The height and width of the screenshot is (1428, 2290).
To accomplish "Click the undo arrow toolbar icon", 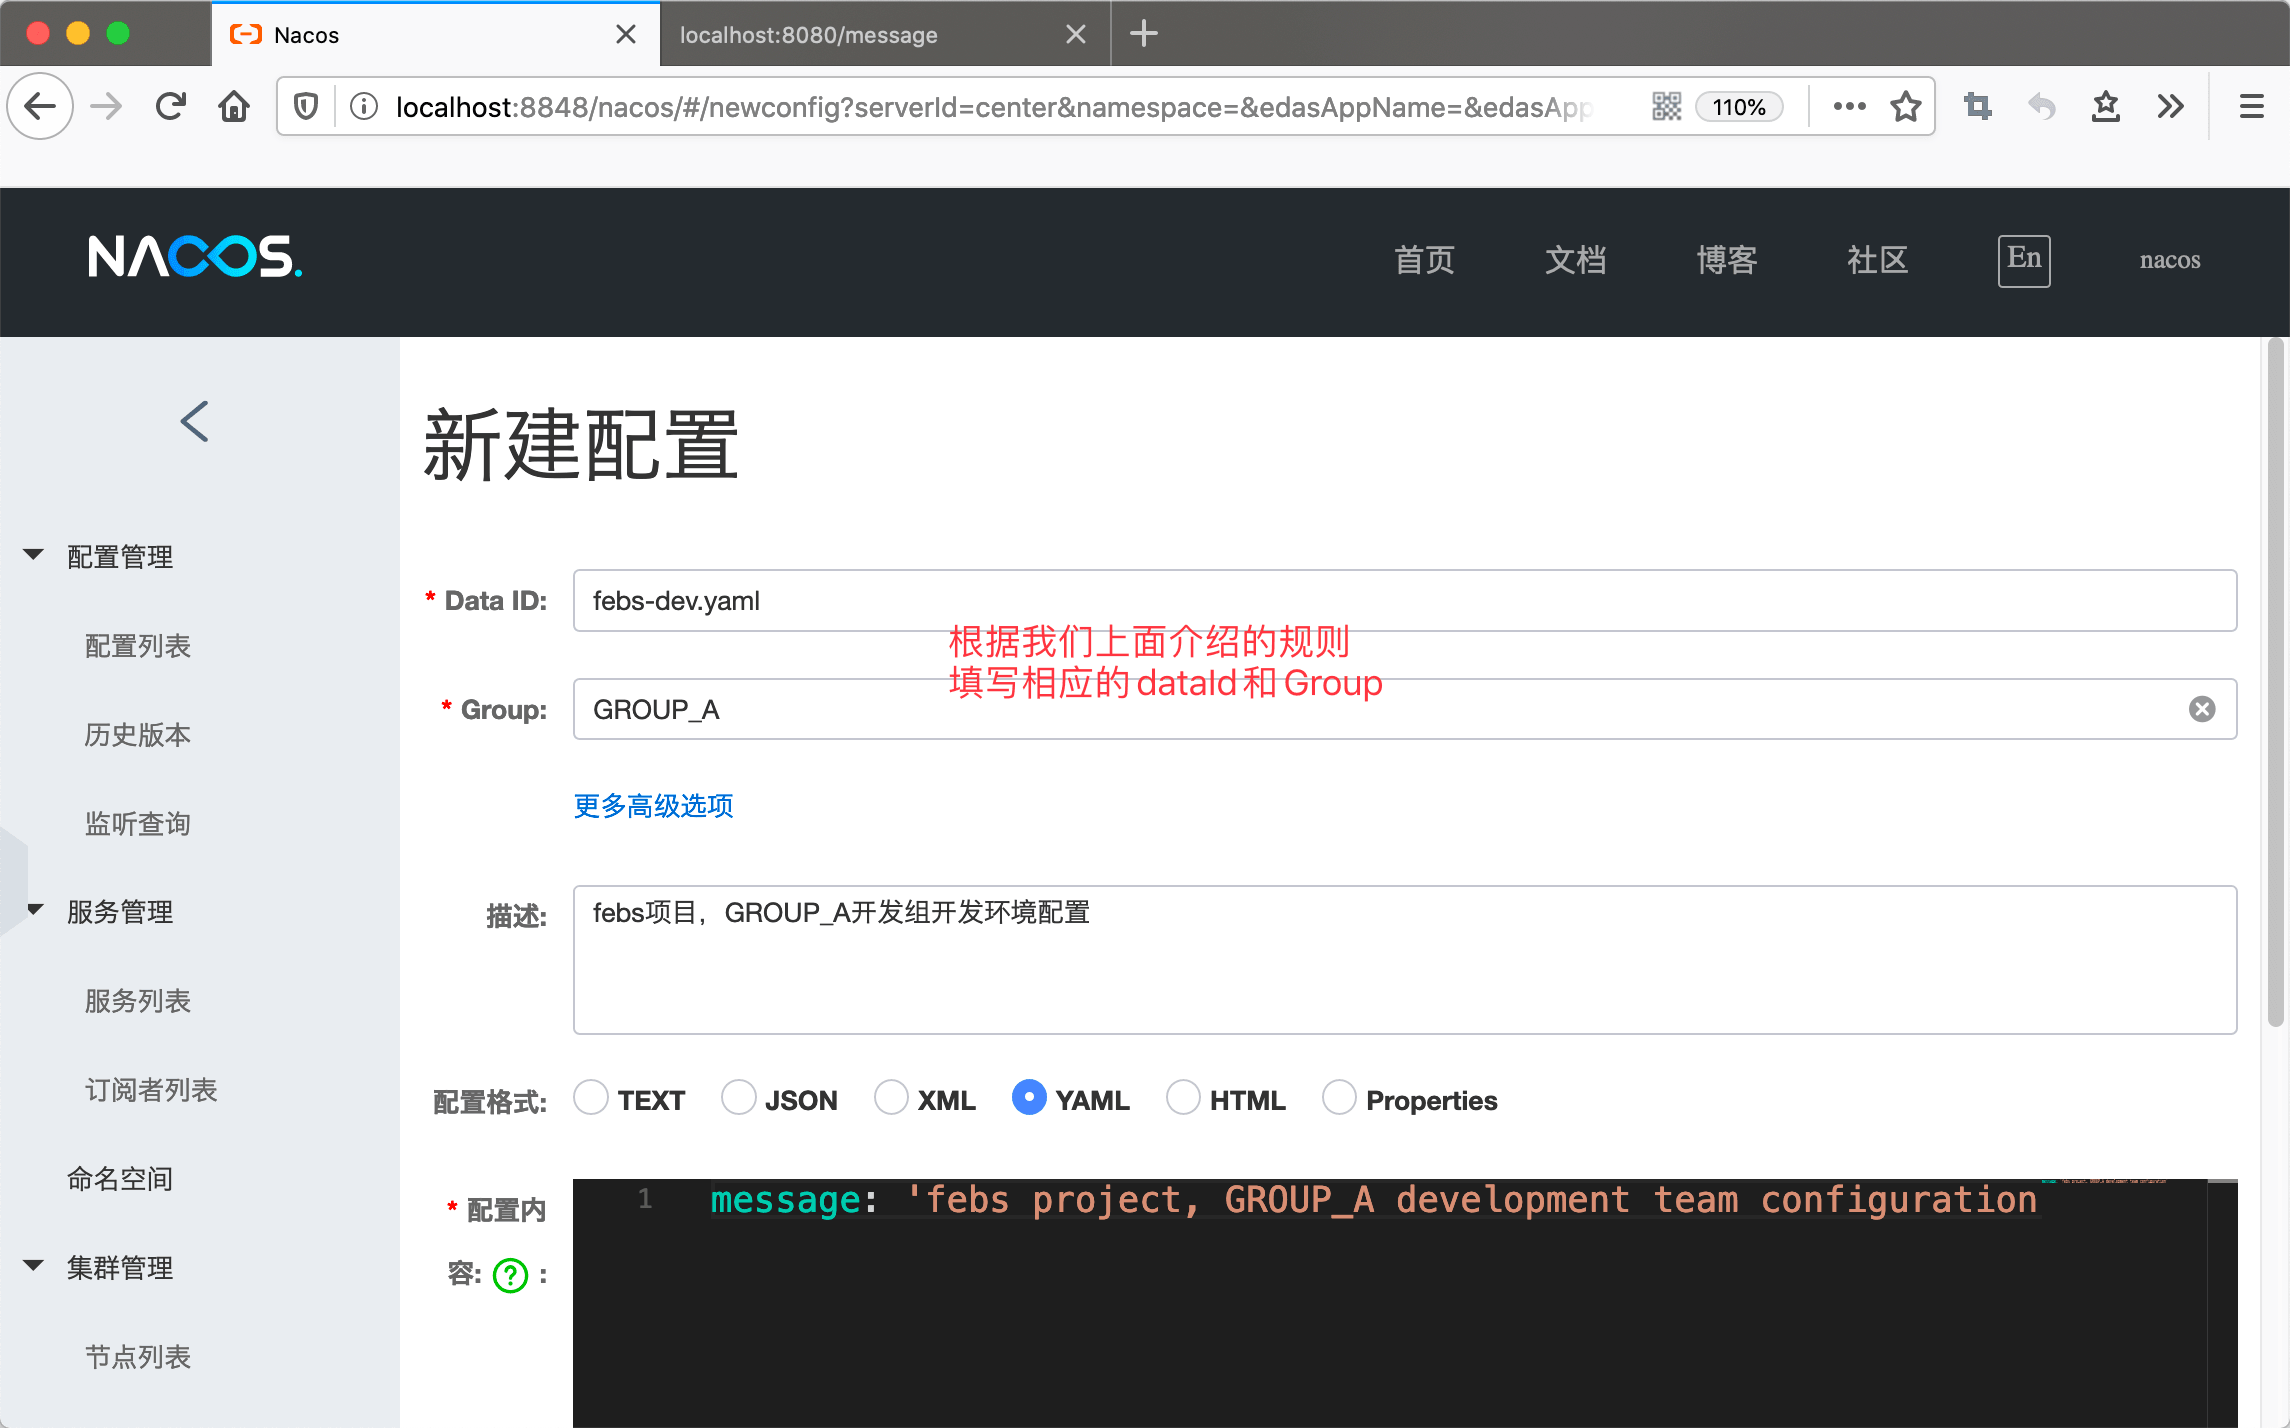I will [2041, 106].
